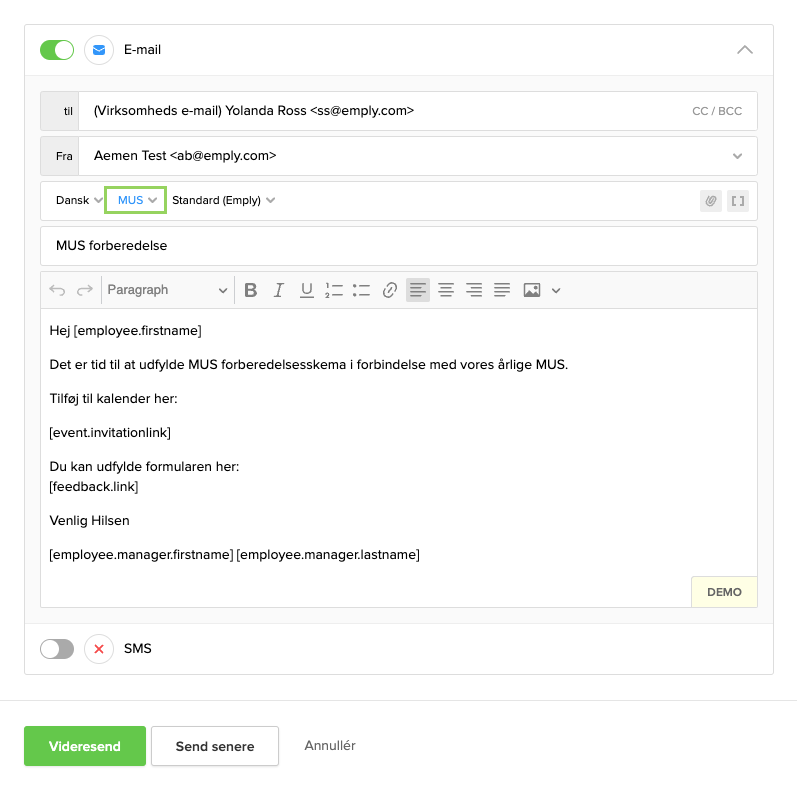This screenshot has height=786, width=797.
Task: Click the 'Det er tid til at udfylde' sentence
Action: click(309, 365)
